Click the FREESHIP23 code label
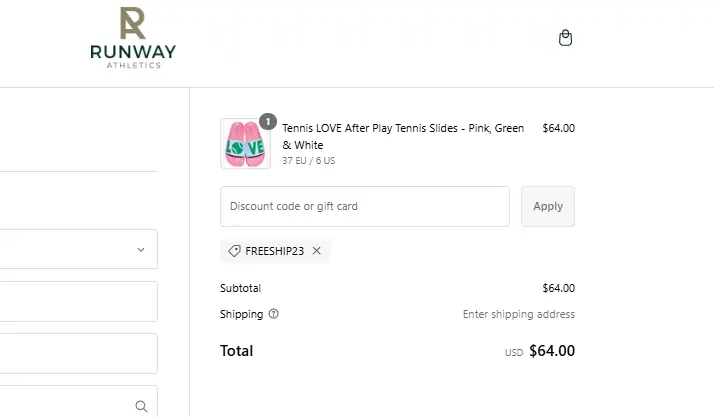Screen dimensions: 714x417 point(275,251)
